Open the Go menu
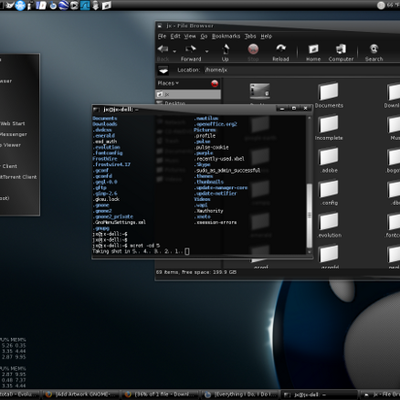This screenshot has width=400, height=400. click(x=204, y=36)
